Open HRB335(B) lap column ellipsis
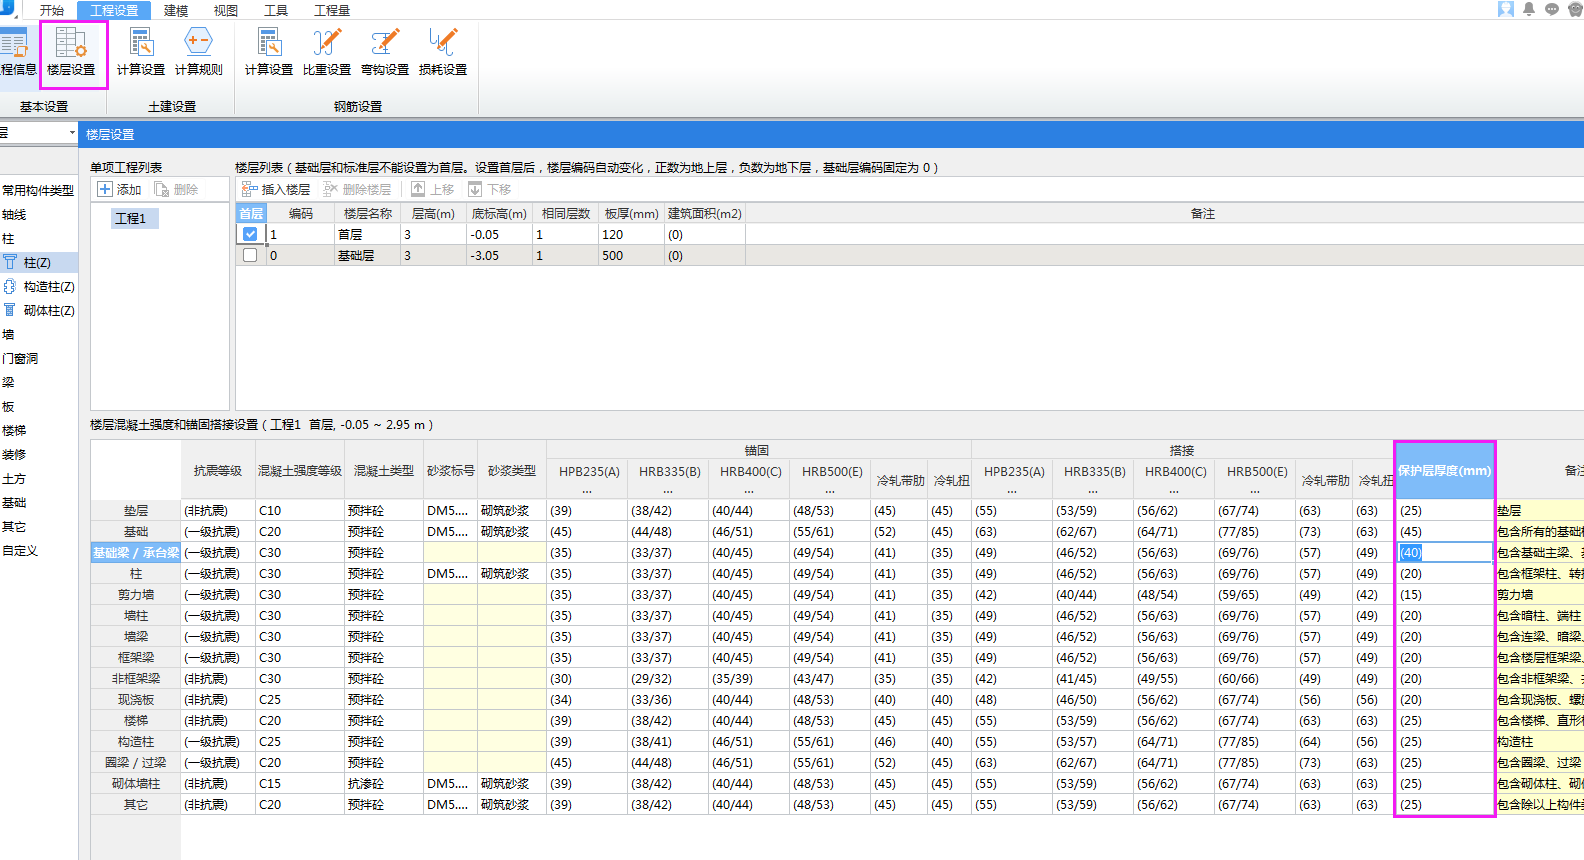The image size is (1584, 860). coord(1093,491)
